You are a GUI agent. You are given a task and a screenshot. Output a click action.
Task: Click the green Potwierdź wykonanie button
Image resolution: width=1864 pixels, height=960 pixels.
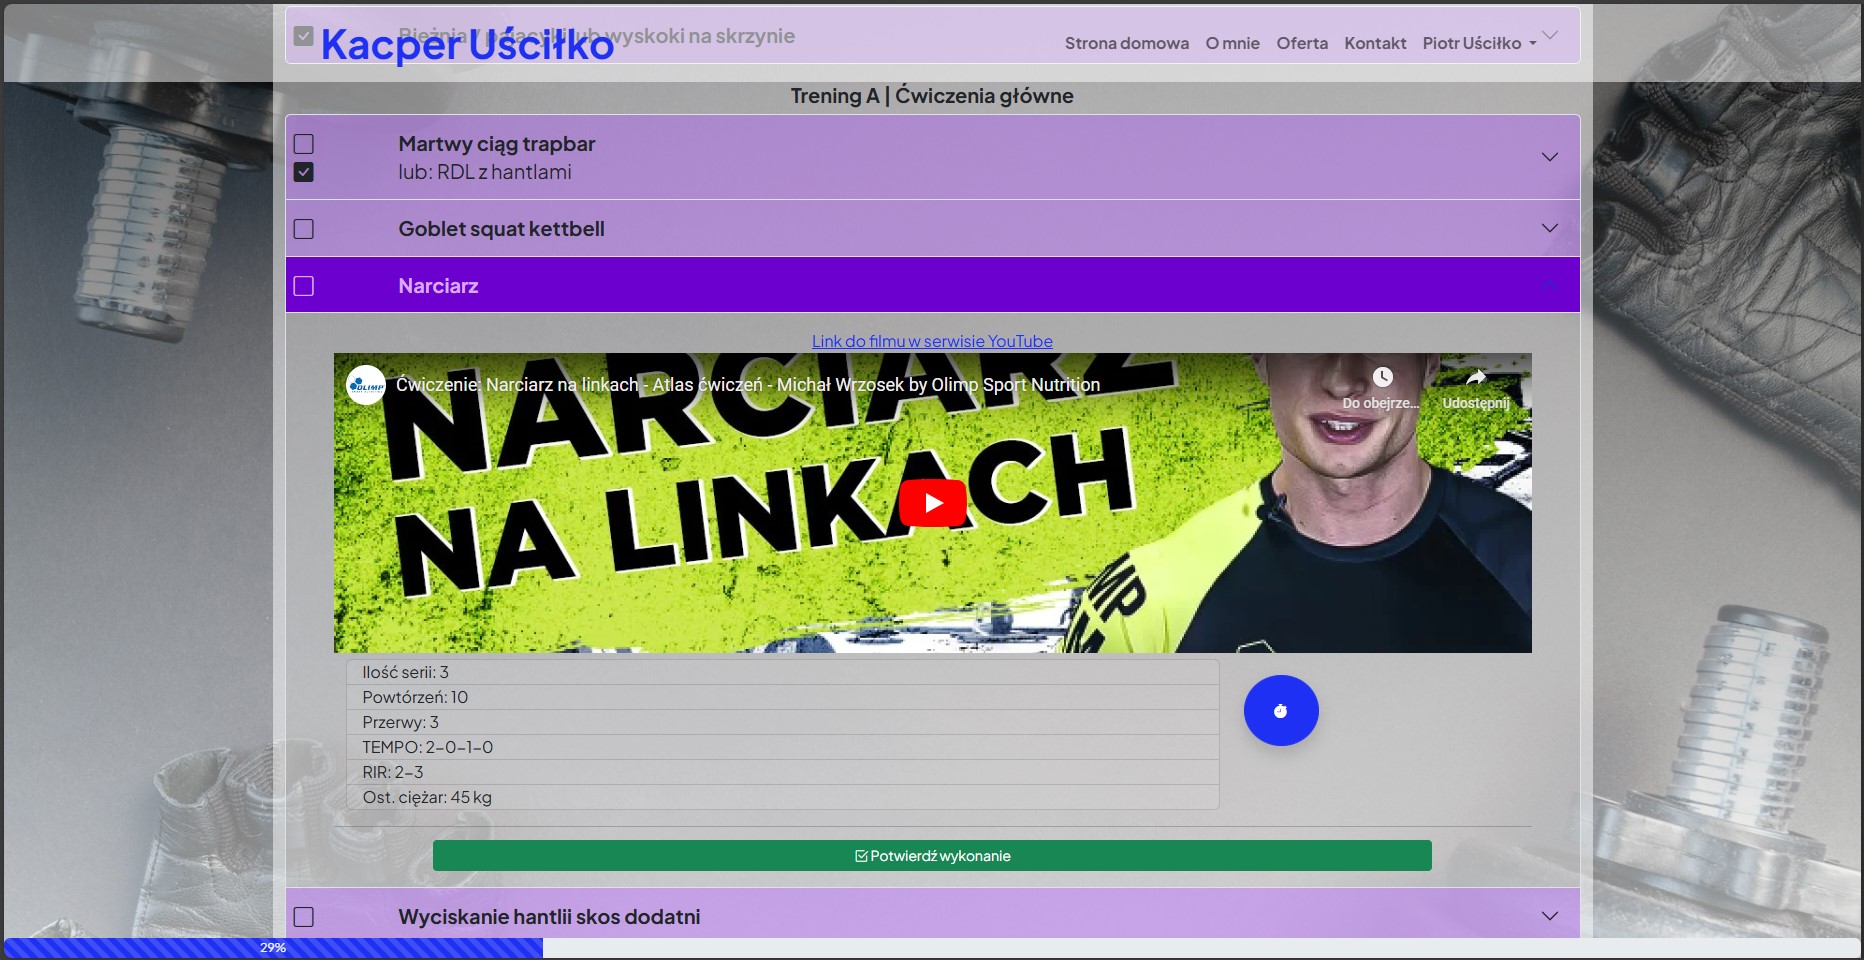932,856
